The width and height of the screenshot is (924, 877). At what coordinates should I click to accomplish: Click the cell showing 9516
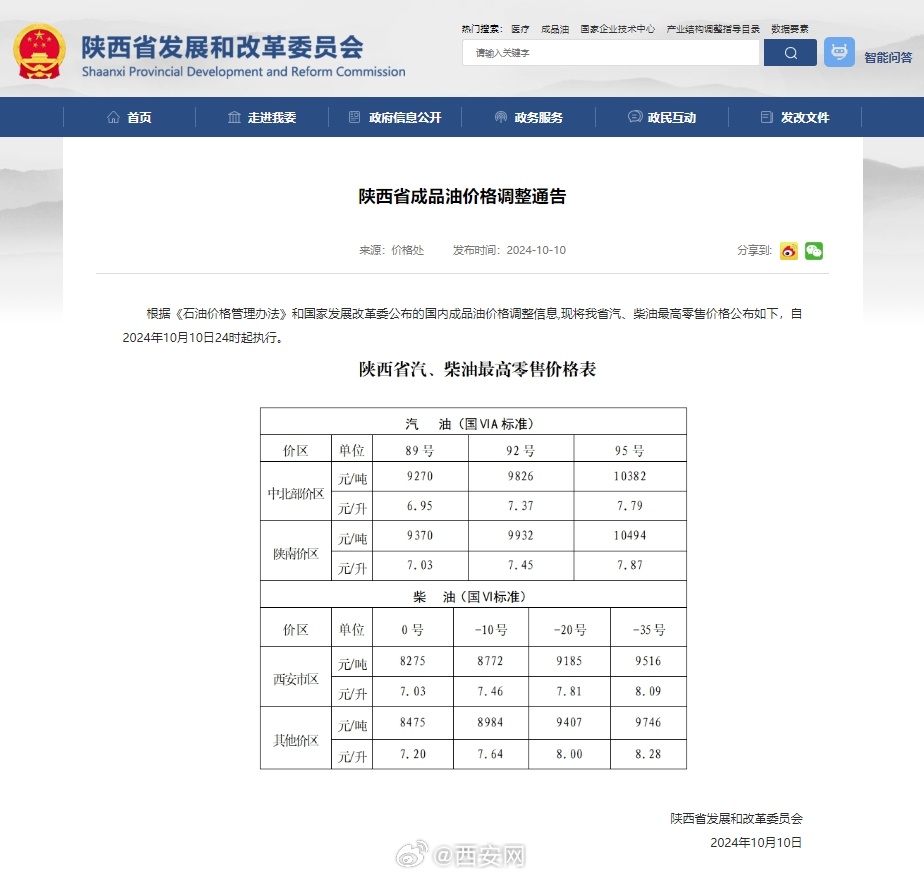pos(648,661)
